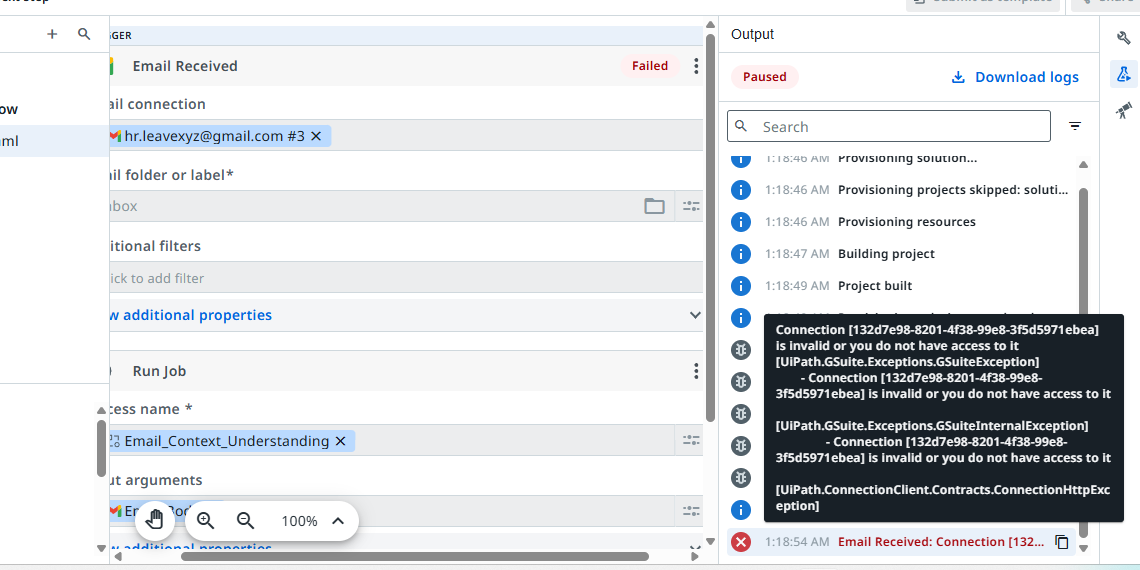Click the canvas horizontal scrollbar thumb
Image resolution: width=1140 pixels, height=570 pixels.
pos(414,557)
